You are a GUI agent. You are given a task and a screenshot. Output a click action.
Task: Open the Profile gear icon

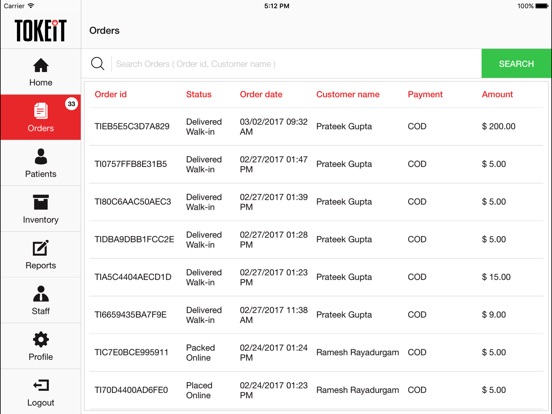point(41,339)
